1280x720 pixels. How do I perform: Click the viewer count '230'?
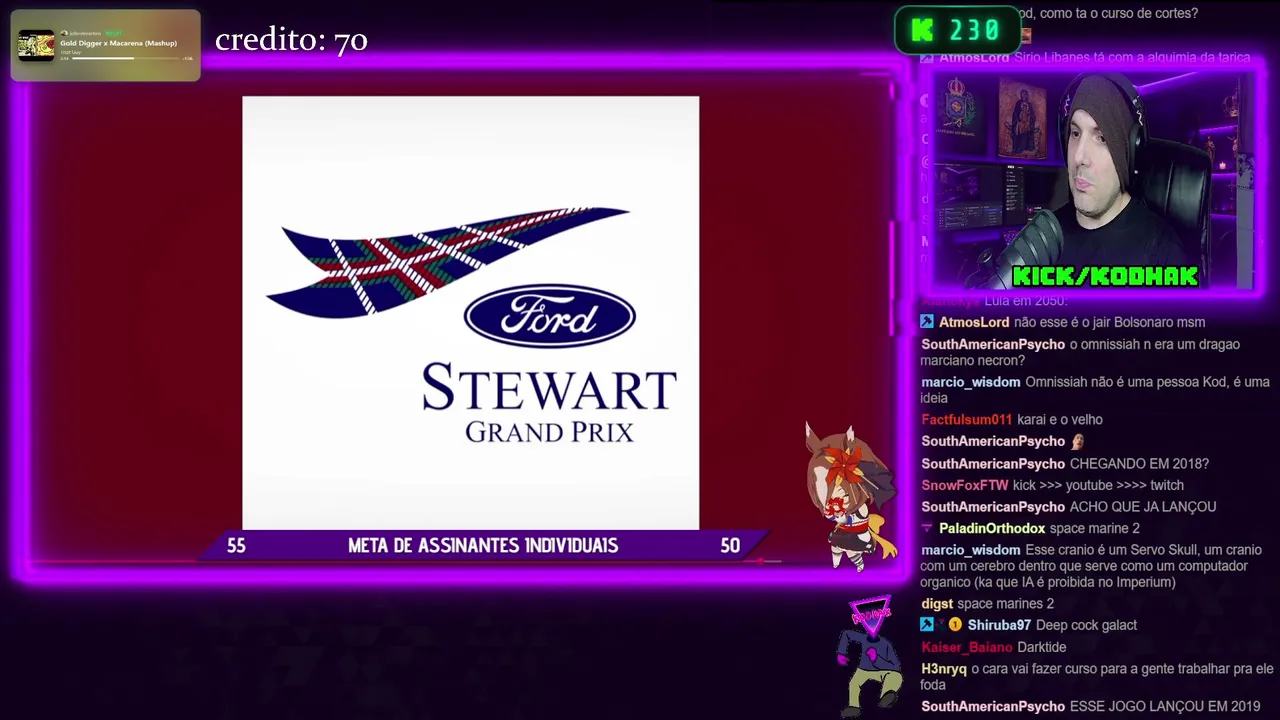pyautogui.click(x=975, y=31)
